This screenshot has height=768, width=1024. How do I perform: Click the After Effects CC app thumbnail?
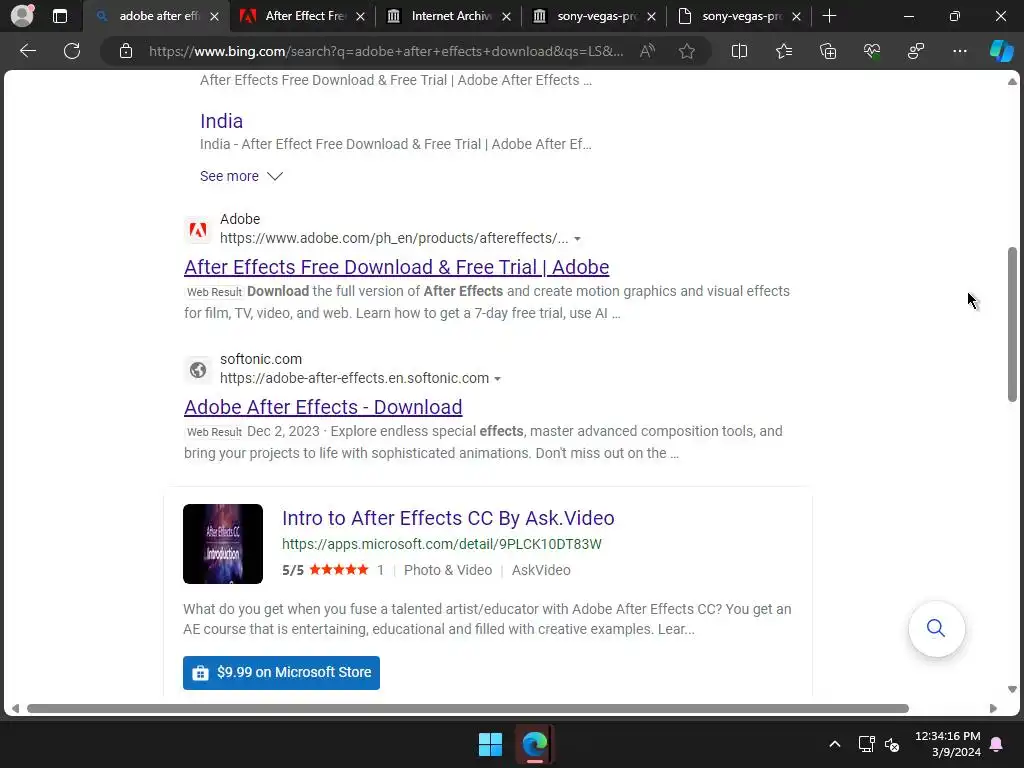[x=223, y=544]
